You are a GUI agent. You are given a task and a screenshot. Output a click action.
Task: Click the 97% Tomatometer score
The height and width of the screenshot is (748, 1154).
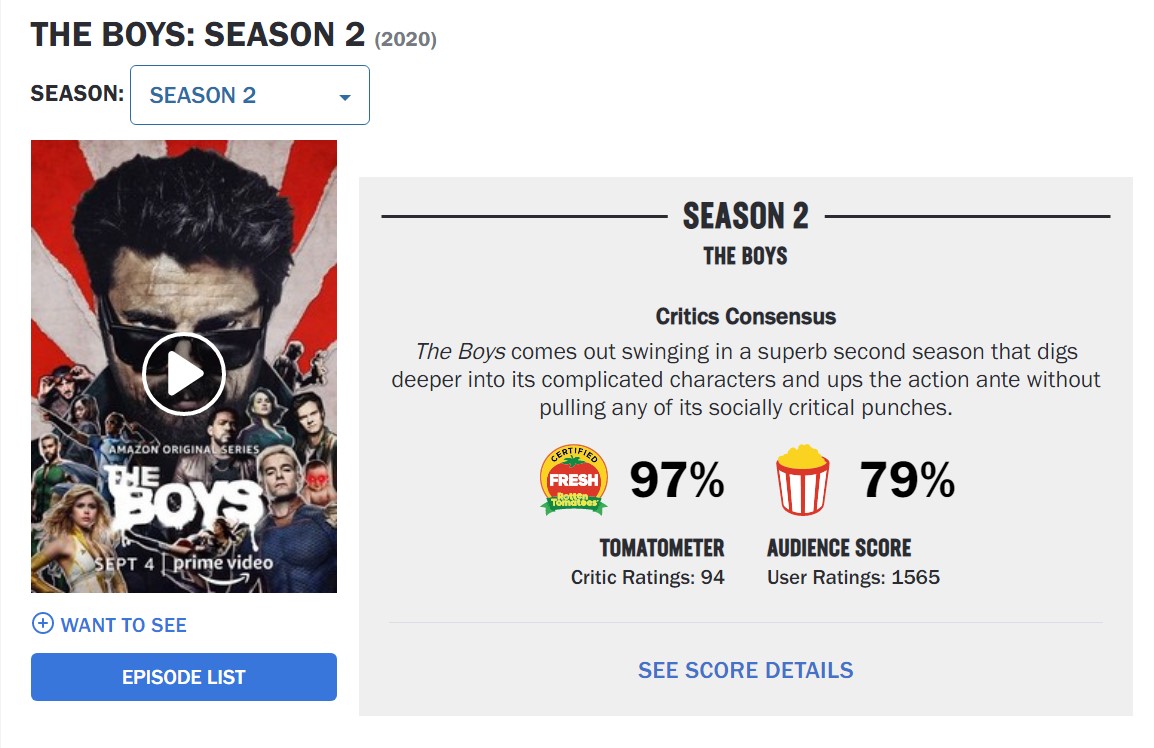click(x=677, y=482)
